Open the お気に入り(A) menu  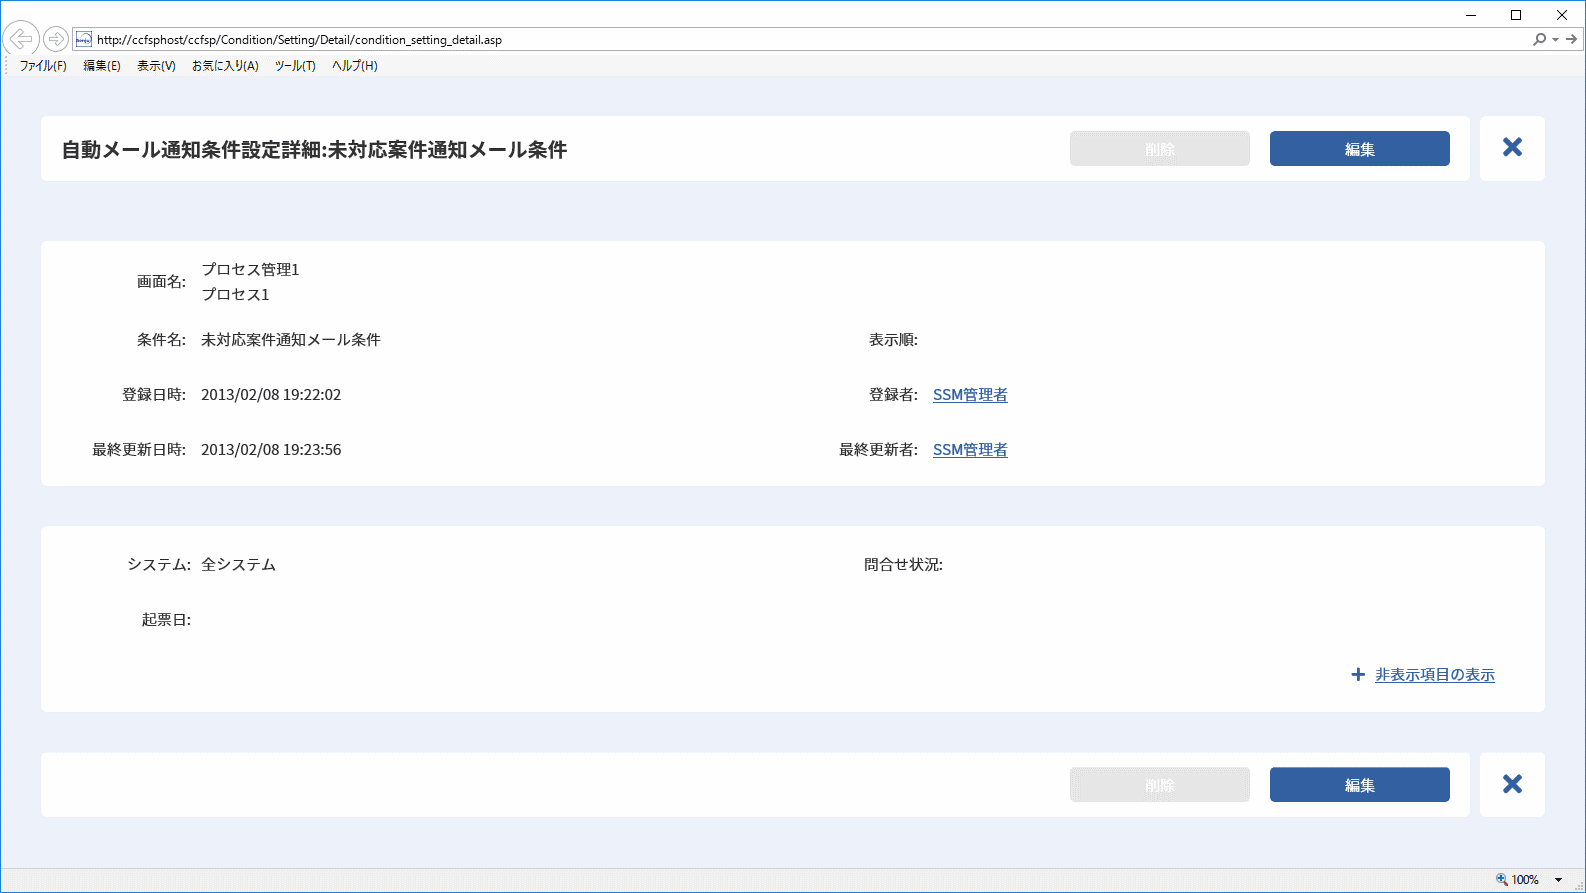225,66
